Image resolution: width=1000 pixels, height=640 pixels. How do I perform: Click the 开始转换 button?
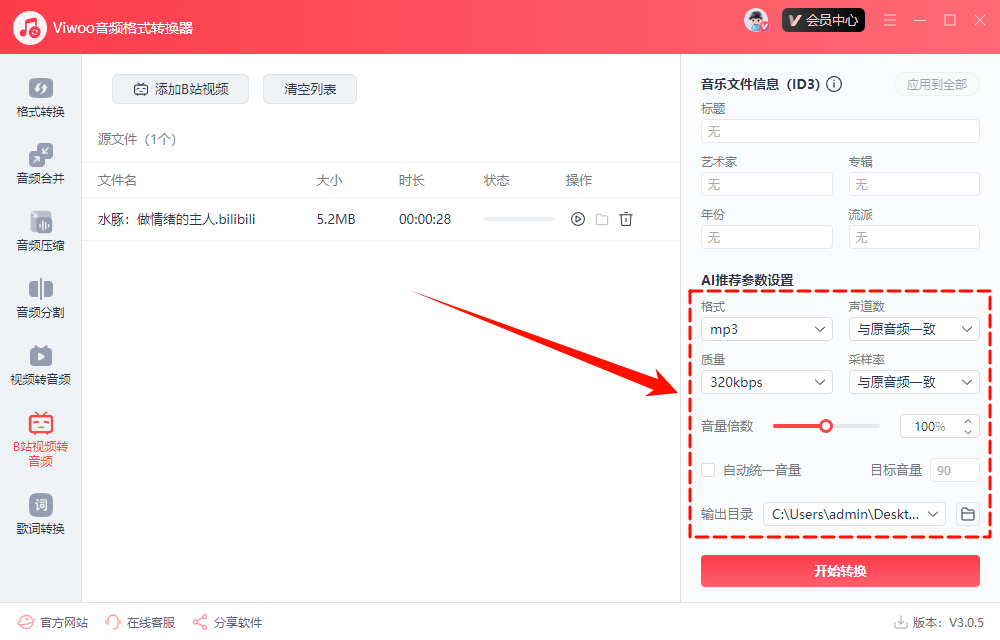[x=840, y=571]
